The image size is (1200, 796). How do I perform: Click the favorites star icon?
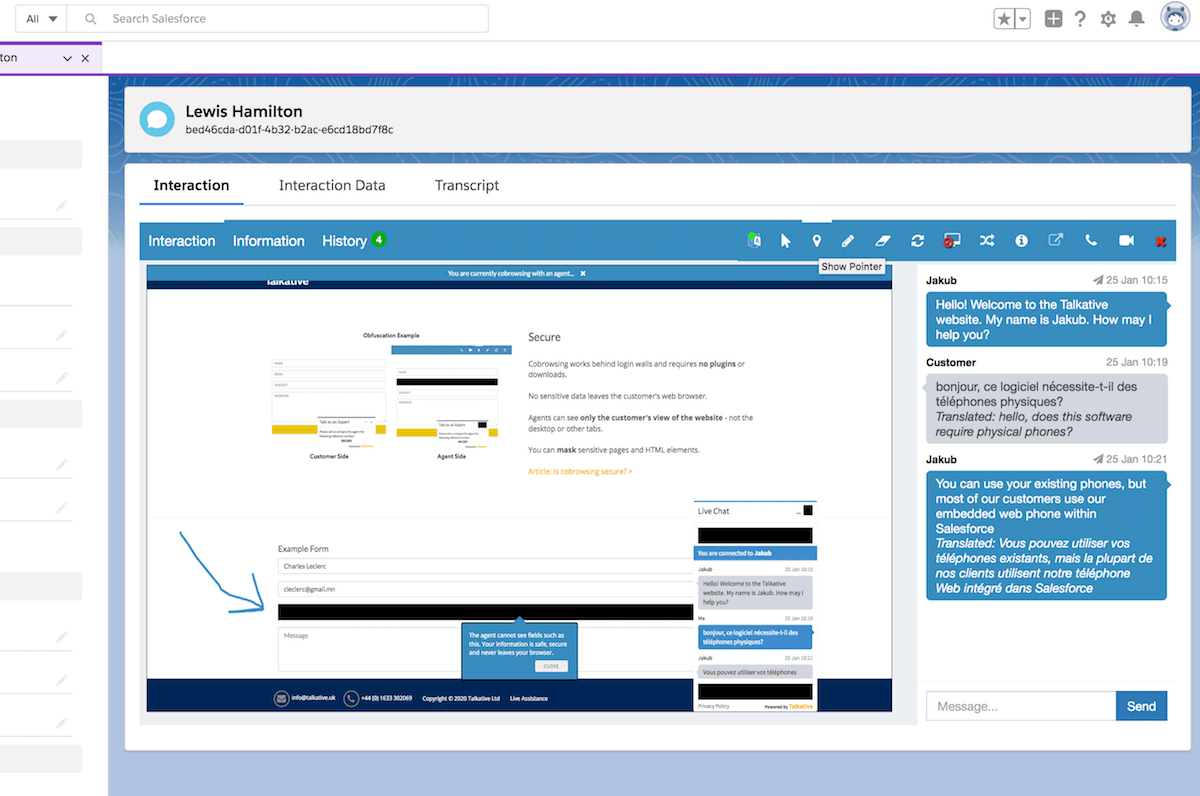pos(1004,19)
